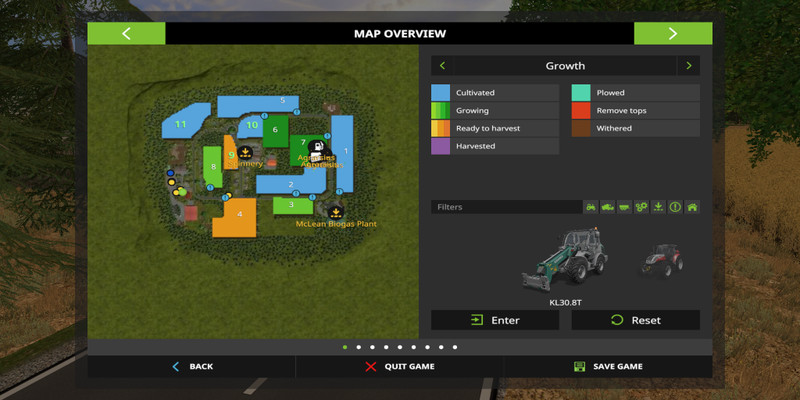The image size is (800, 400).
Task: Go to next menu page arrow
Action: point(672,33)
